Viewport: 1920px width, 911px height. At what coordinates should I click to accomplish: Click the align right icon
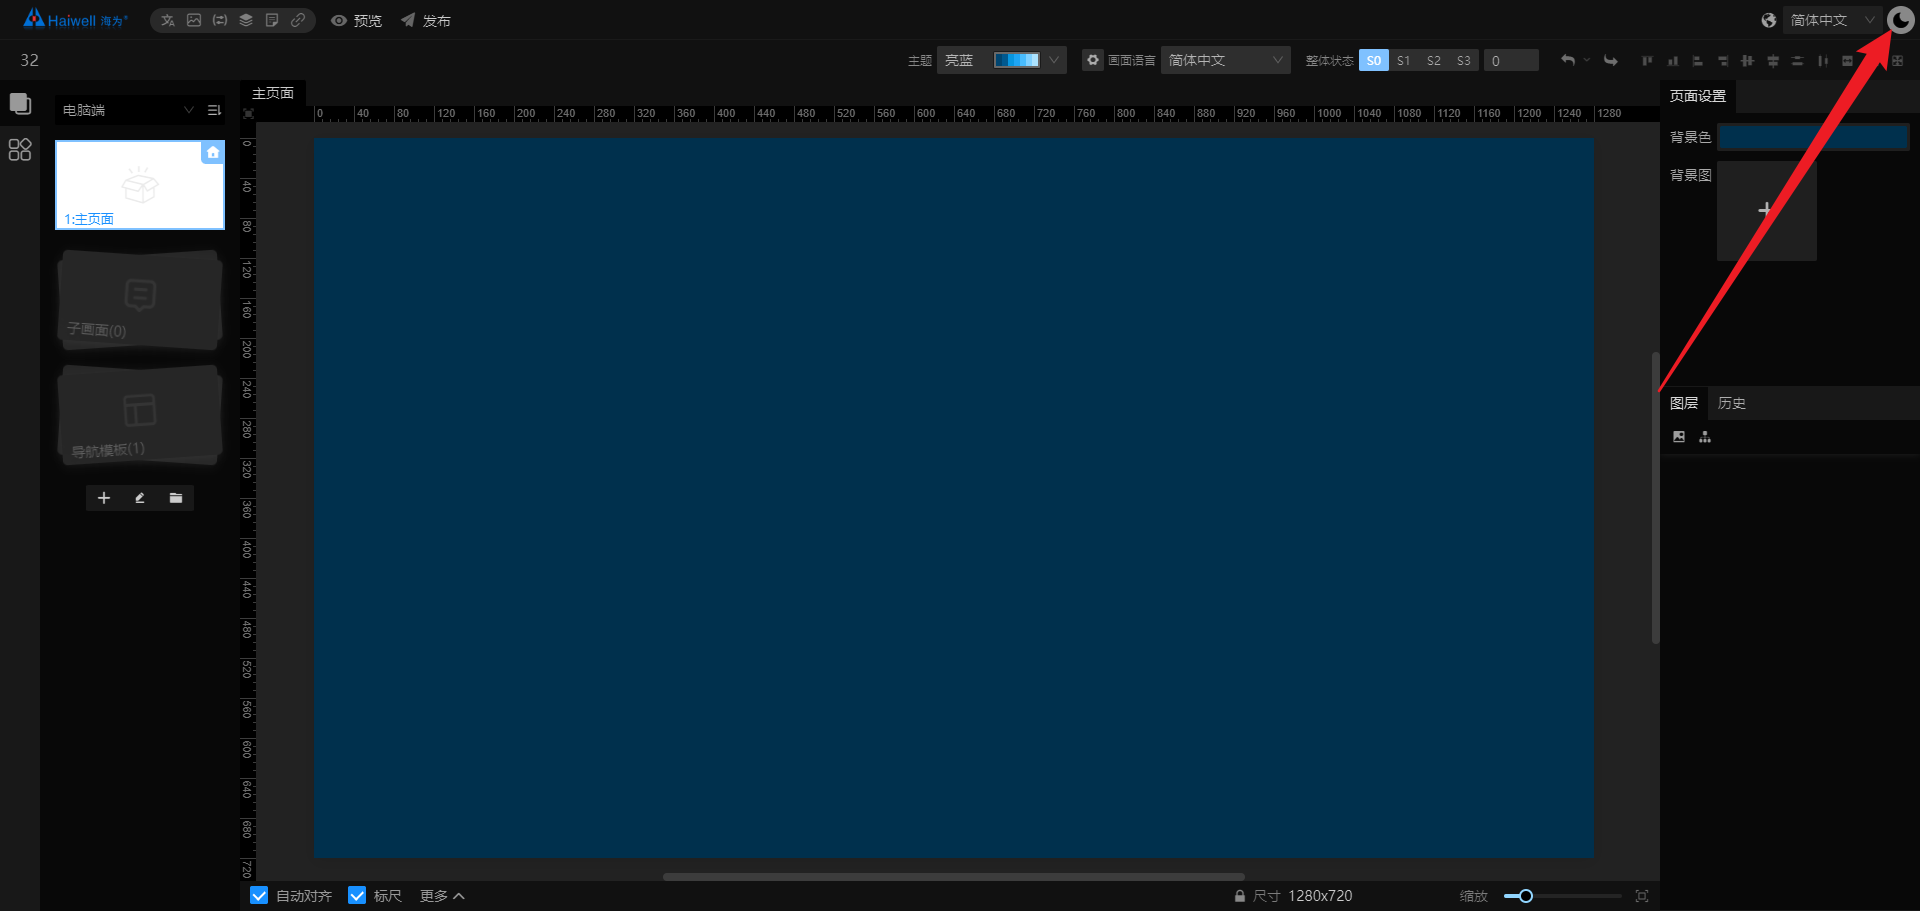[x=1722, y=61]
